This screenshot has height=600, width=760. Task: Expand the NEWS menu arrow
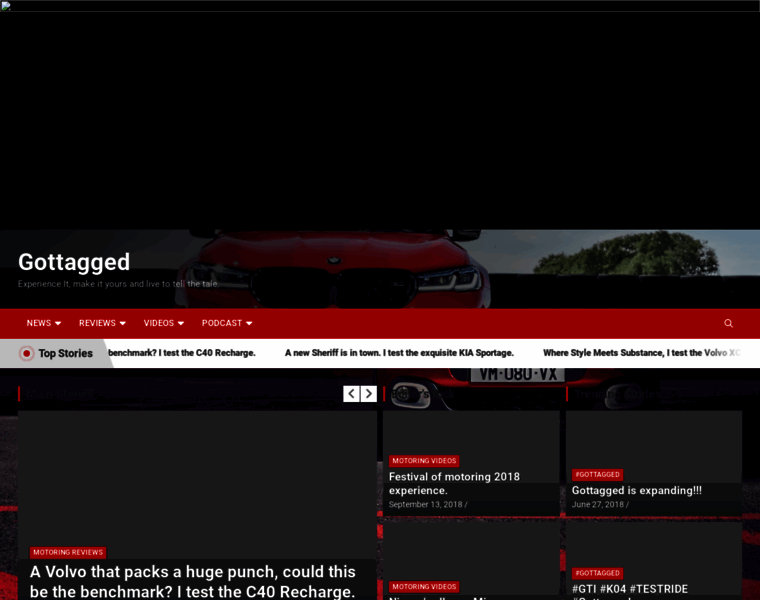coord(58,323)
